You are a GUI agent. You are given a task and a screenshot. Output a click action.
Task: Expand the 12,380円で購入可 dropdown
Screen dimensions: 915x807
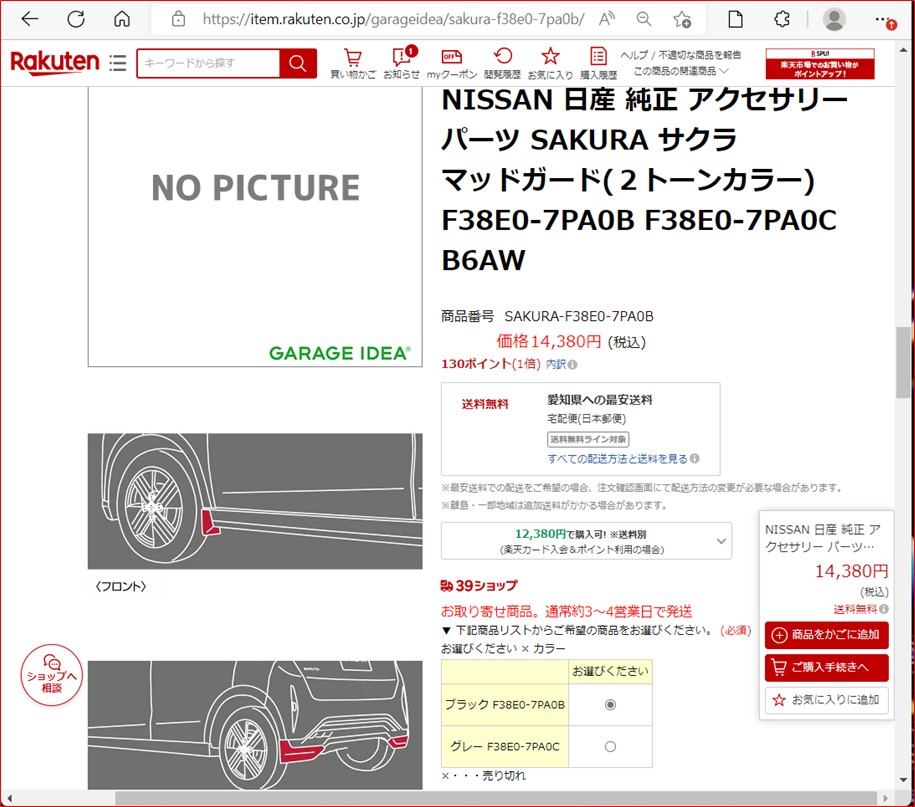click(586, 541)
